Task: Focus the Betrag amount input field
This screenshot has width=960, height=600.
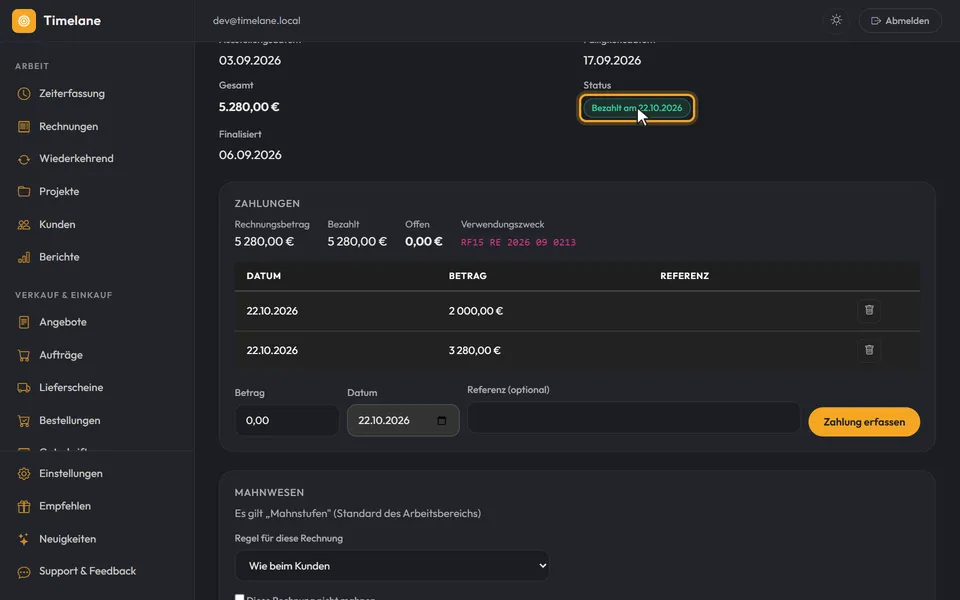Action: point(287,421)
